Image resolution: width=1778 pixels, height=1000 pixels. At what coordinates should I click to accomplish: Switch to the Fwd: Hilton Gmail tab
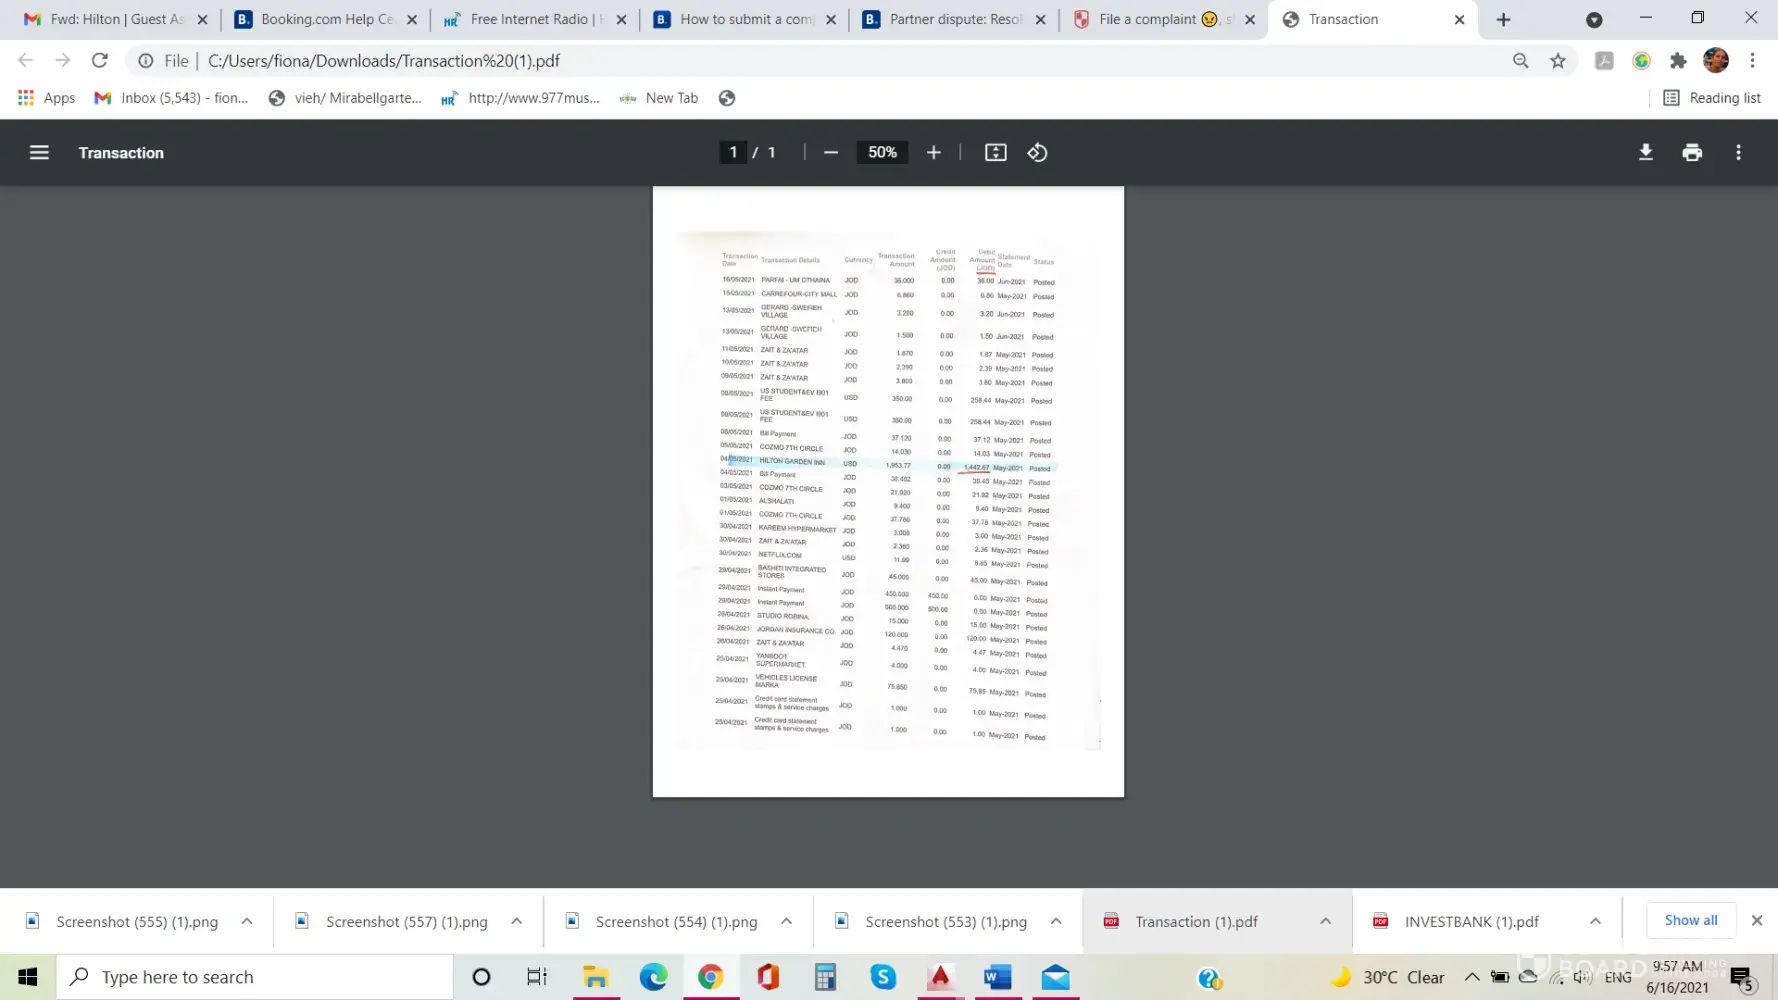[117, 19]
